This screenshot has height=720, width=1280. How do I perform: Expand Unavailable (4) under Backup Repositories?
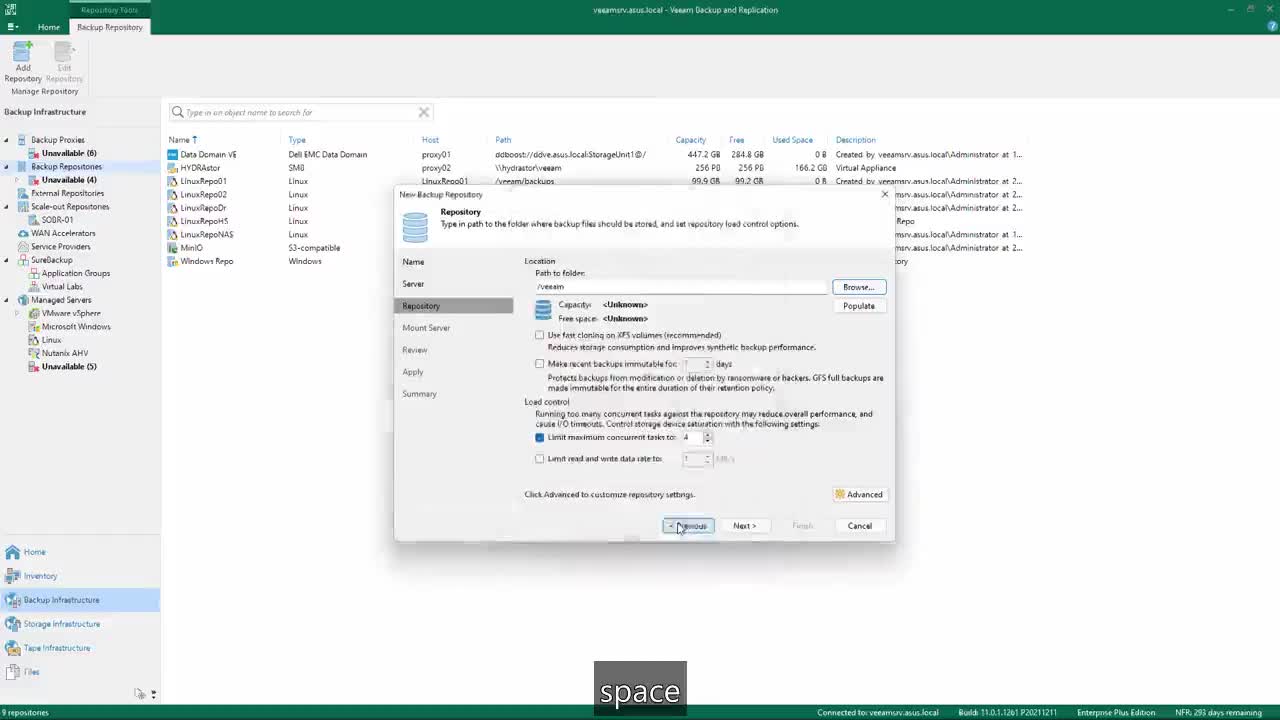(18, 180)
